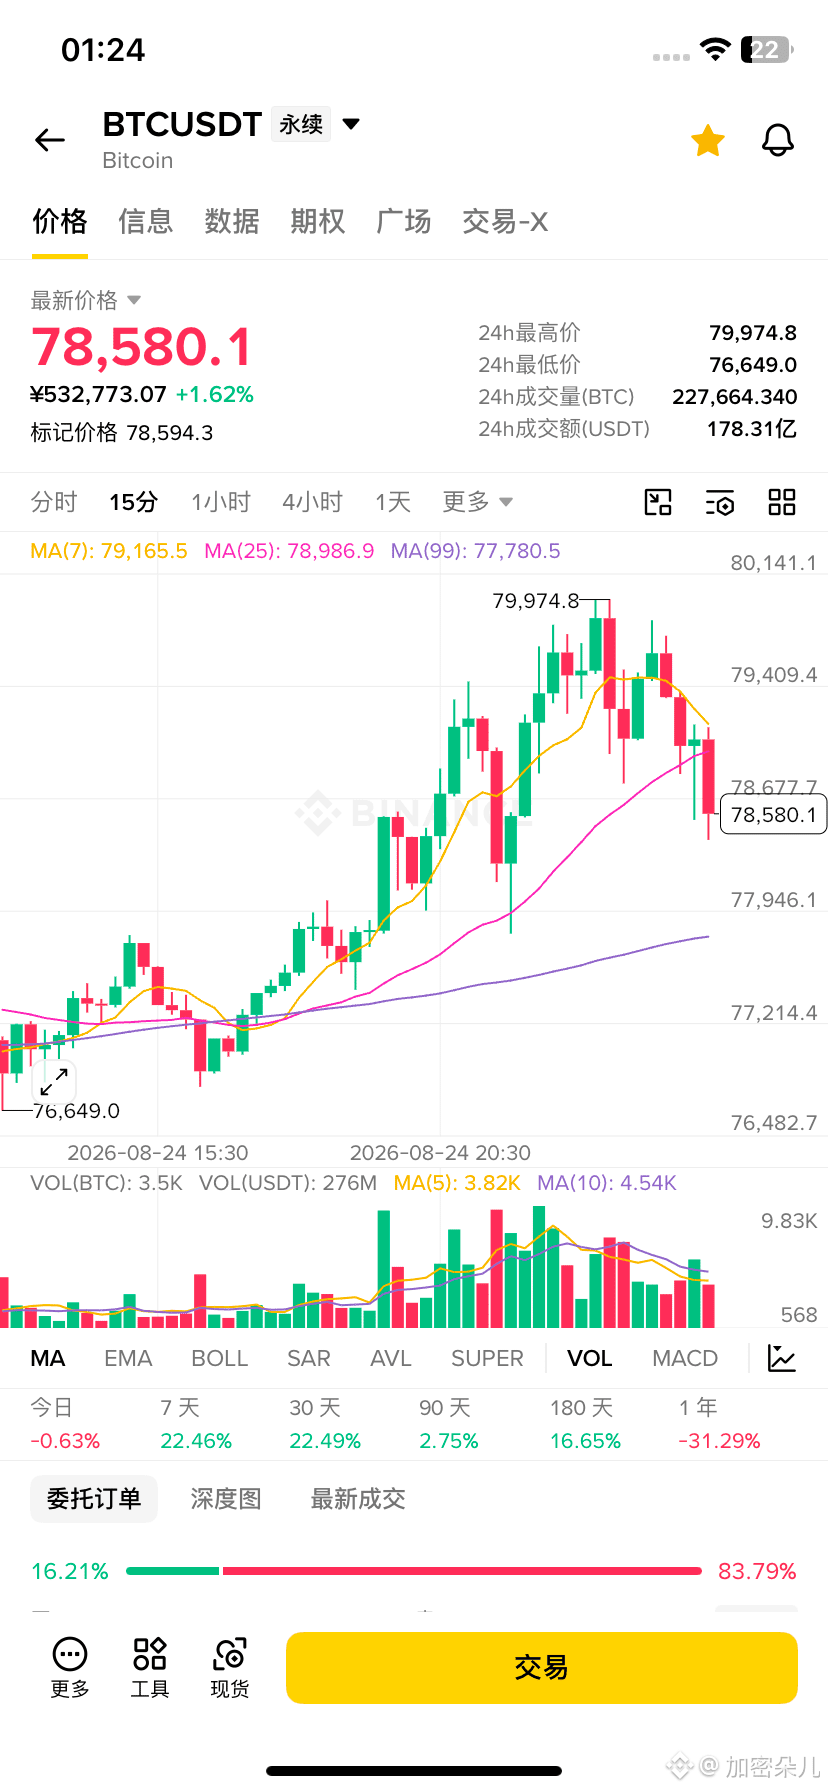Select the 永续 contract type tag
This screenshot has width=828, height=1792.
tap(301, 124)
